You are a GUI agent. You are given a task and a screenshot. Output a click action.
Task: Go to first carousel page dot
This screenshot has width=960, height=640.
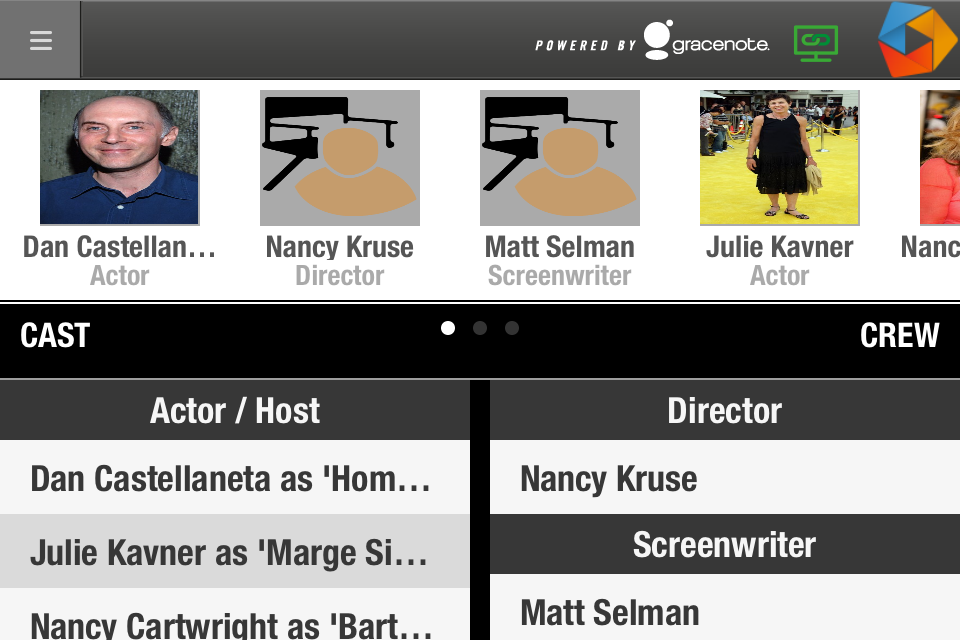tap(448, 328)
